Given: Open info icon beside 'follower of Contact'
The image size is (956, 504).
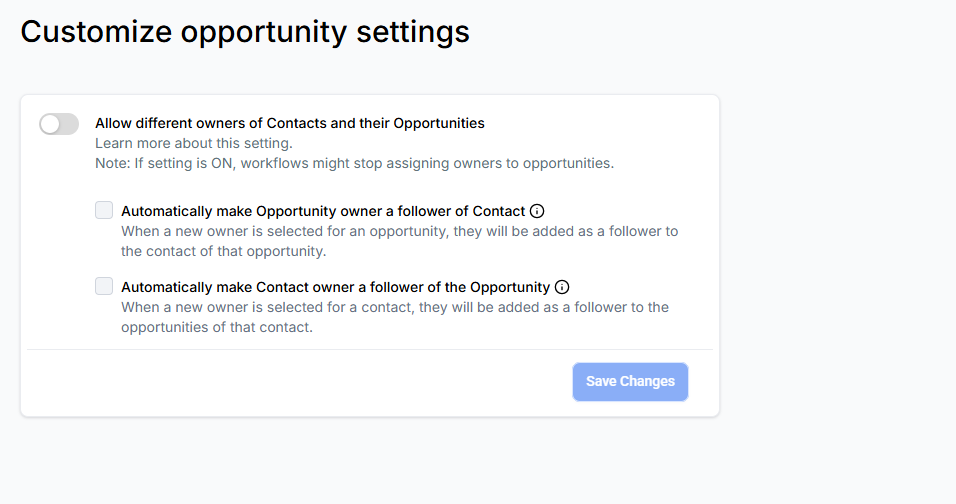Looking at the screenshot, I should tap(537, 211).
